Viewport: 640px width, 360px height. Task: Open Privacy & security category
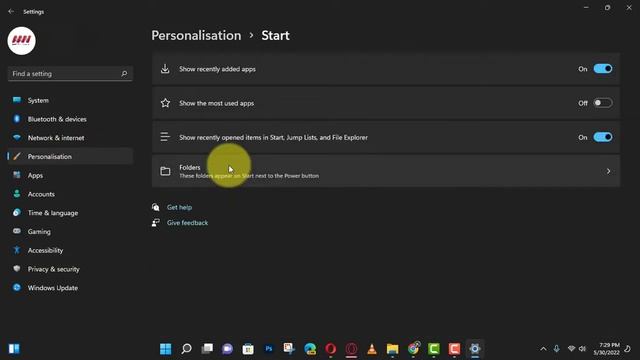pos(70,269)
